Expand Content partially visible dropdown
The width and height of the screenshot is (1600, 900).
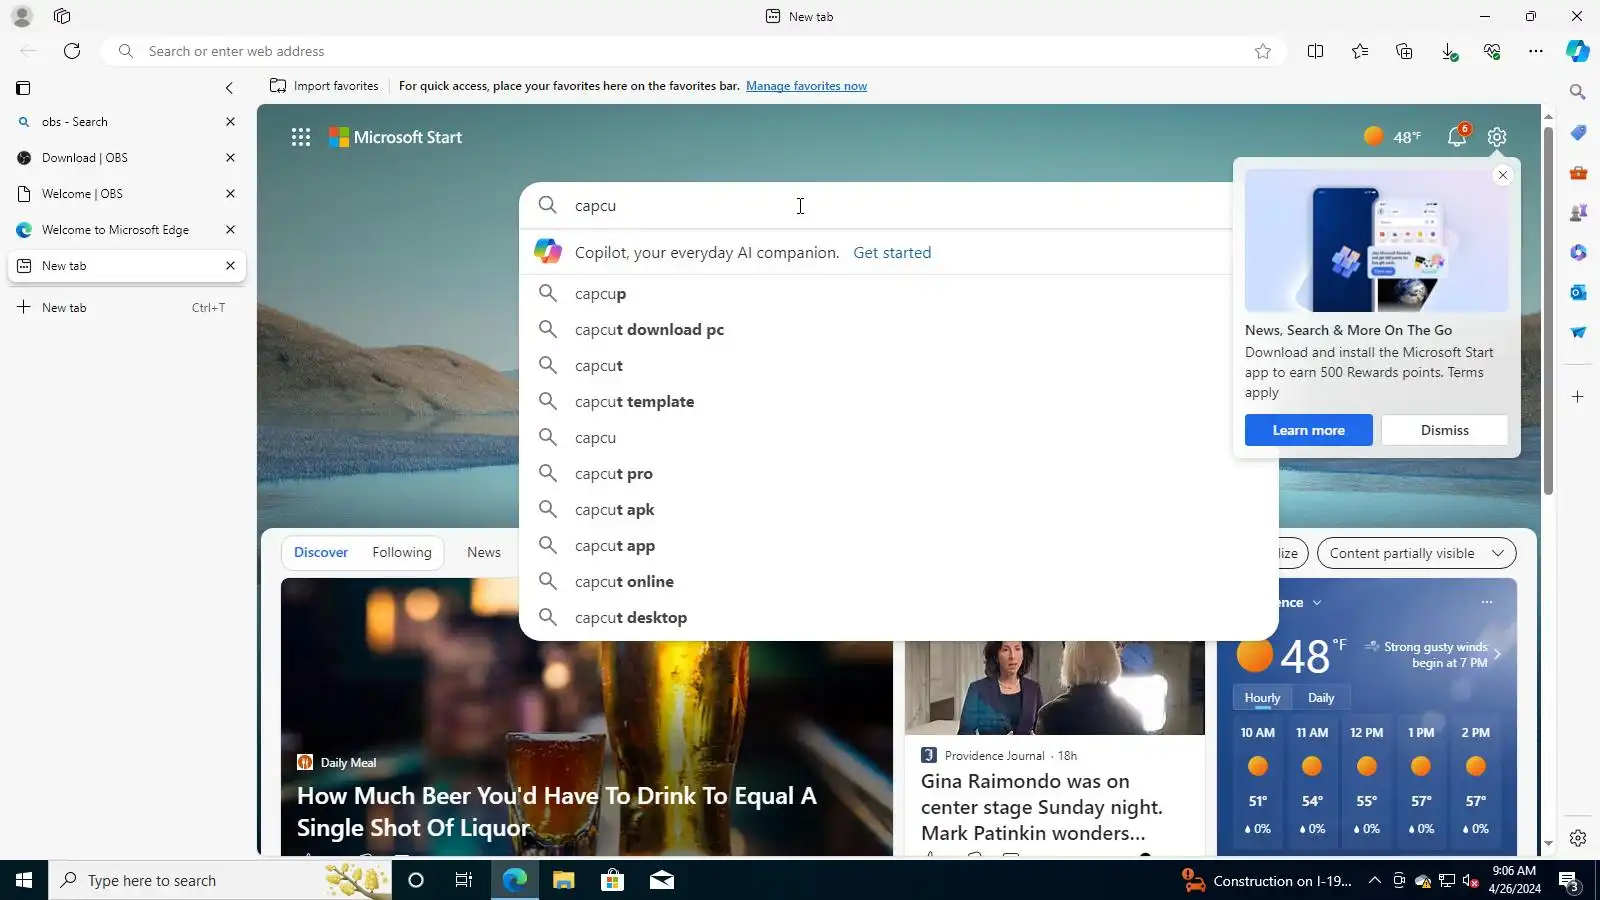[1417, 554]
